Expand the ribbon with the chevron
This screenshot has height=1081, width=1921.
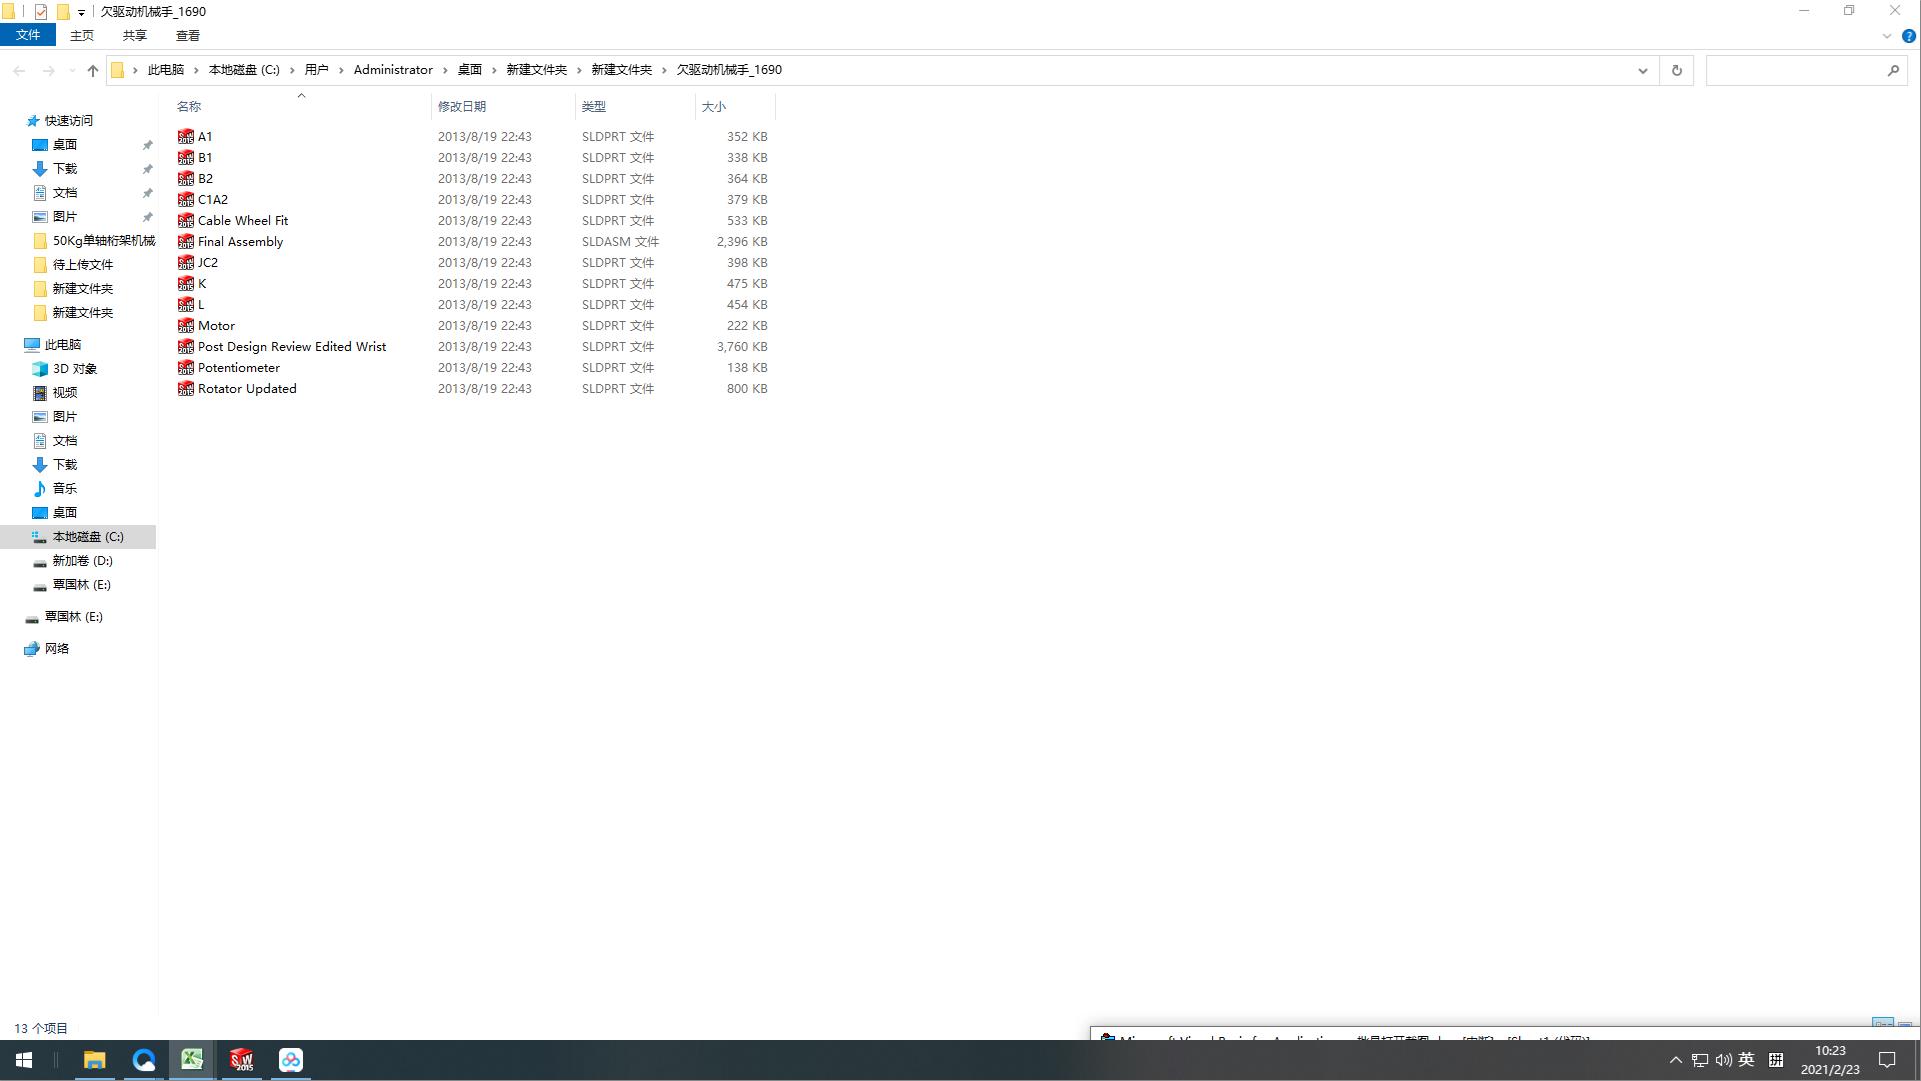pyautogui.click(x=1887, y=36)
